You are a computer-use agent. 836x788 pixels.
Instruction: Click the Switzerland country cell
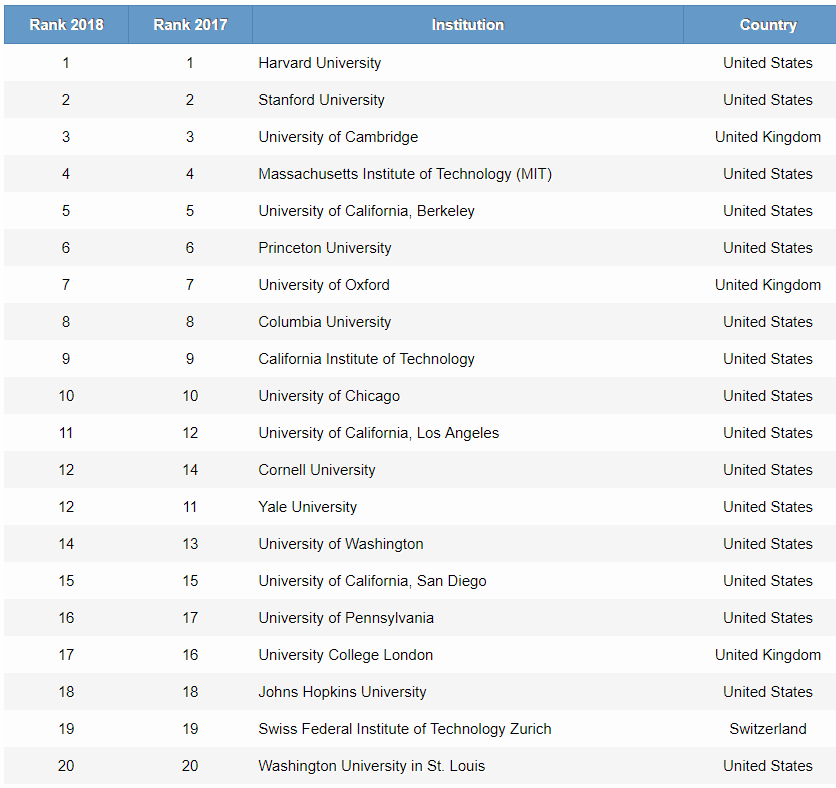[x=767, y=729]
